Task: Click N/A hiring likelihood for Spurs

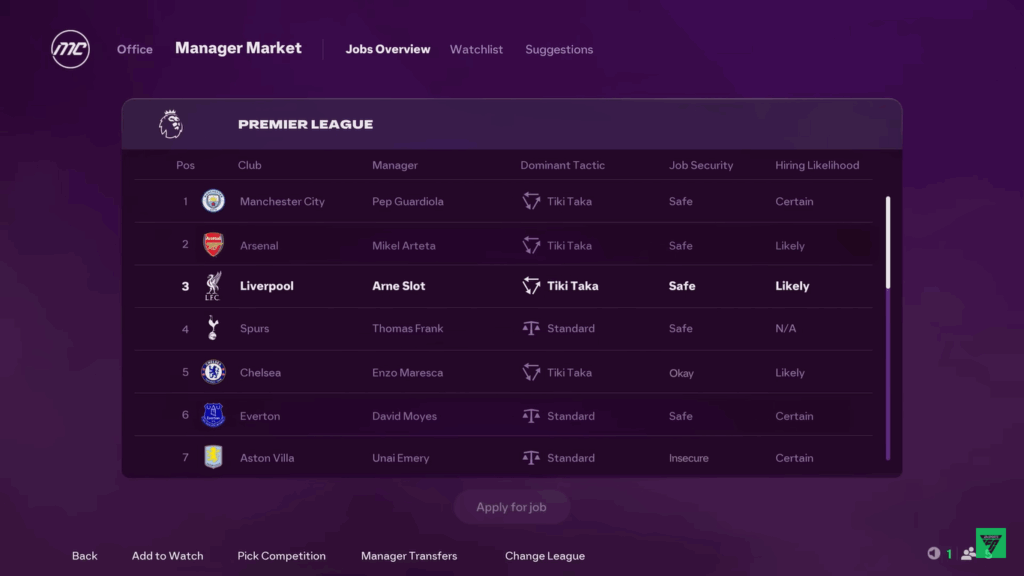Action: [x=786, y=328]
